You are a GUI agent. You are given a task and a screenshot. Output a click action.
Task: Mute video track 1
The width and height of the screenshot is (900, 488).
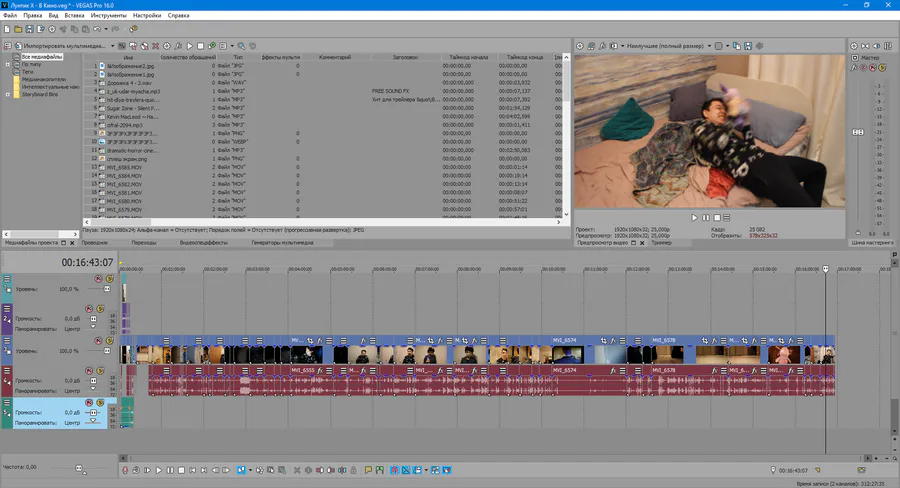pos(98,279)
